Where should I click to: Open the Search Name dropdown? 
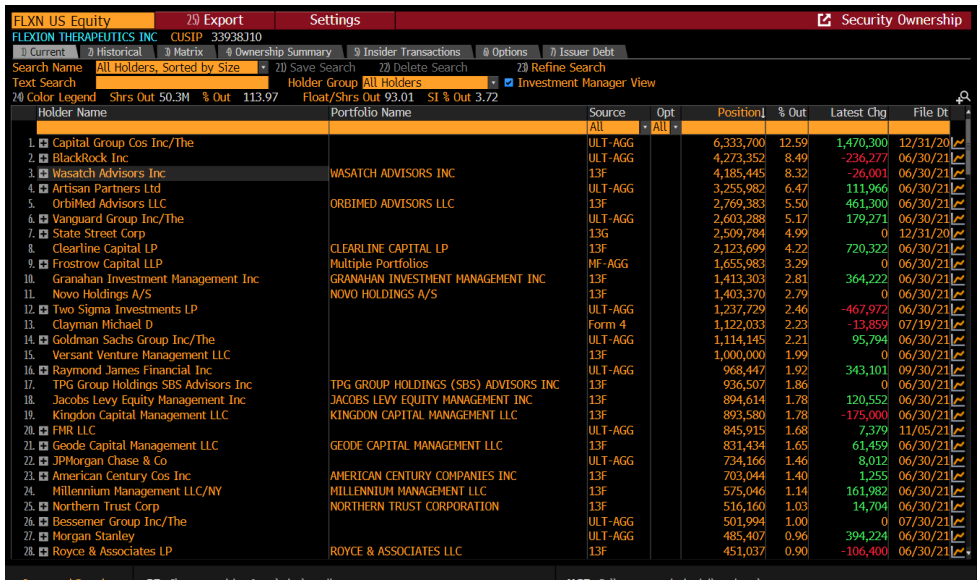pyautogui.click(x=264, y=68)
